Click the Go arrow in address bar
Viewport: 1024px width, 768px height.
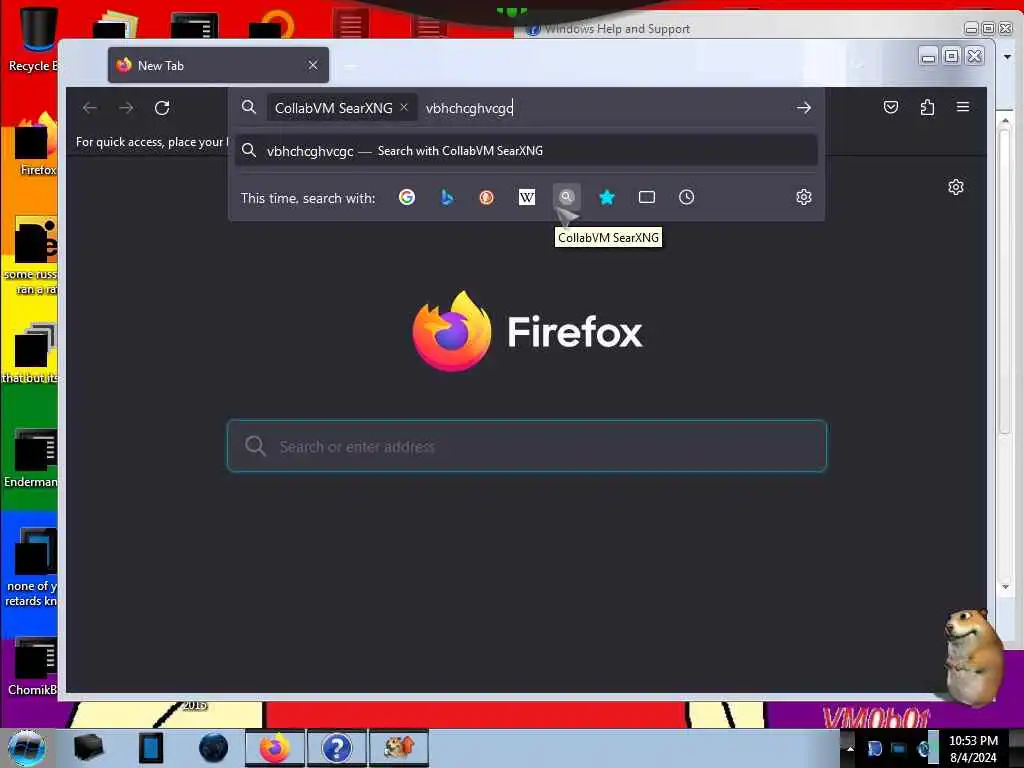coord(804,108)
